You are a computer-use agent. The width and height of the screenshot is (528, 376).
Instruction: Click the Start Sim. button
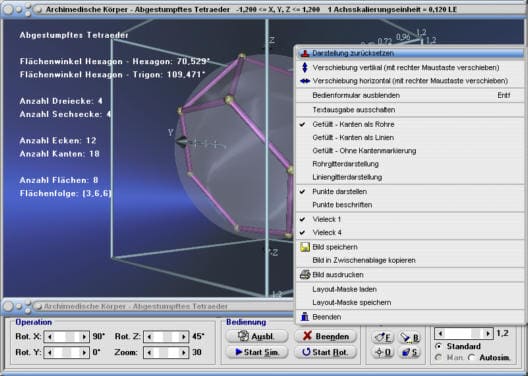(x=257, y=352)
